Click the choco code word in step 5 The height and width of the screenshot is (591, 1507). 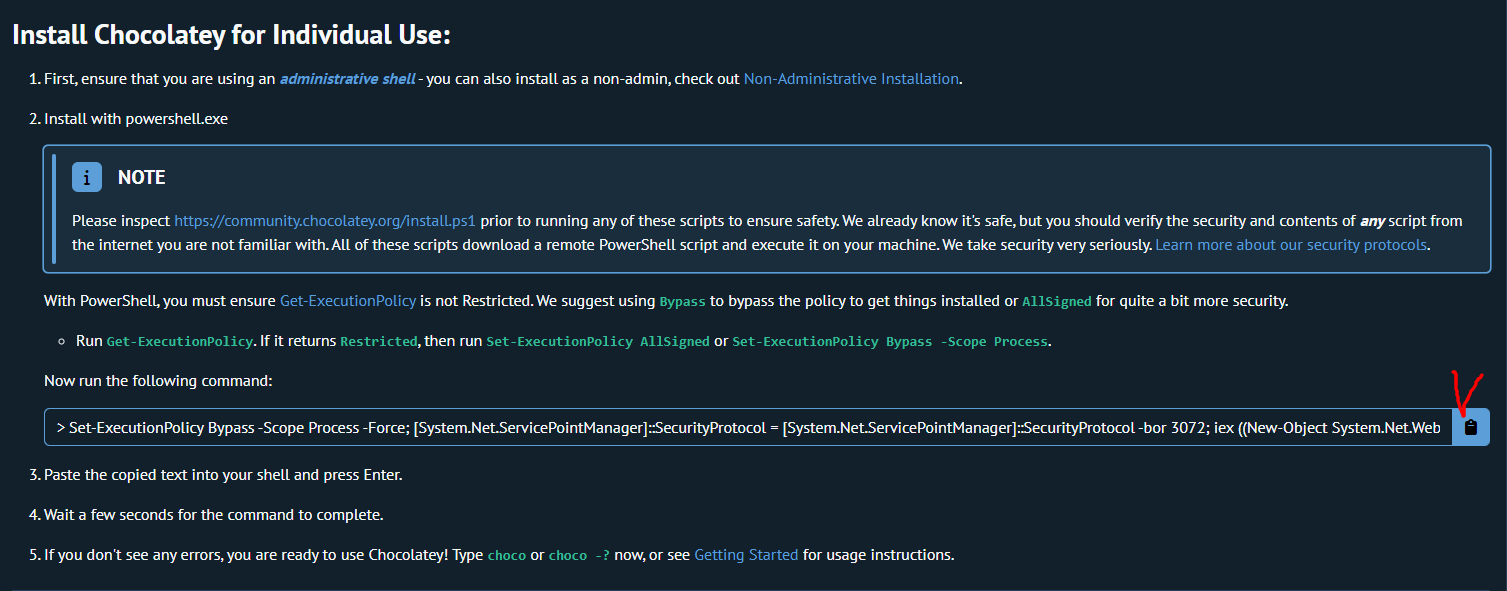(x=507, y=555)
